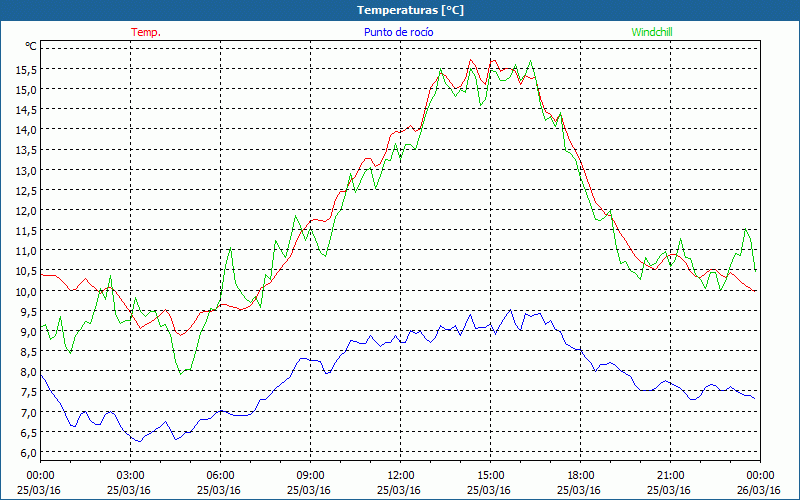Click the °C unit label on the axis

tap(31, 46)
